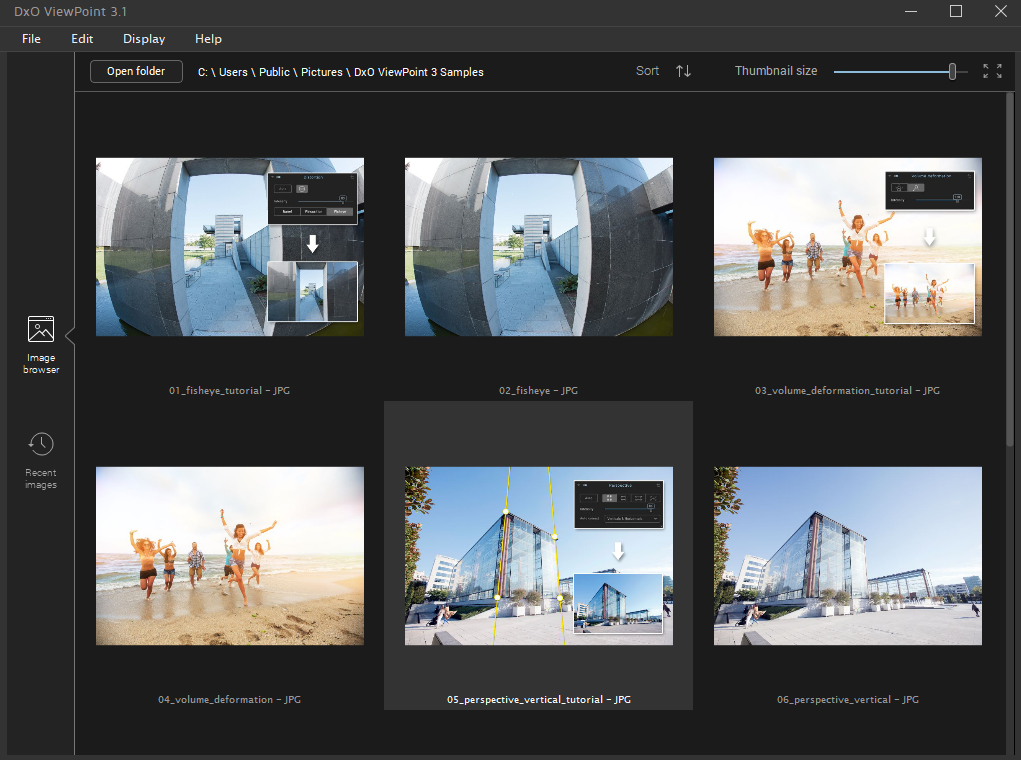This screenshot has width=1021, height=760.
Task: Open the File menu
Action: [x=31, y=39]
